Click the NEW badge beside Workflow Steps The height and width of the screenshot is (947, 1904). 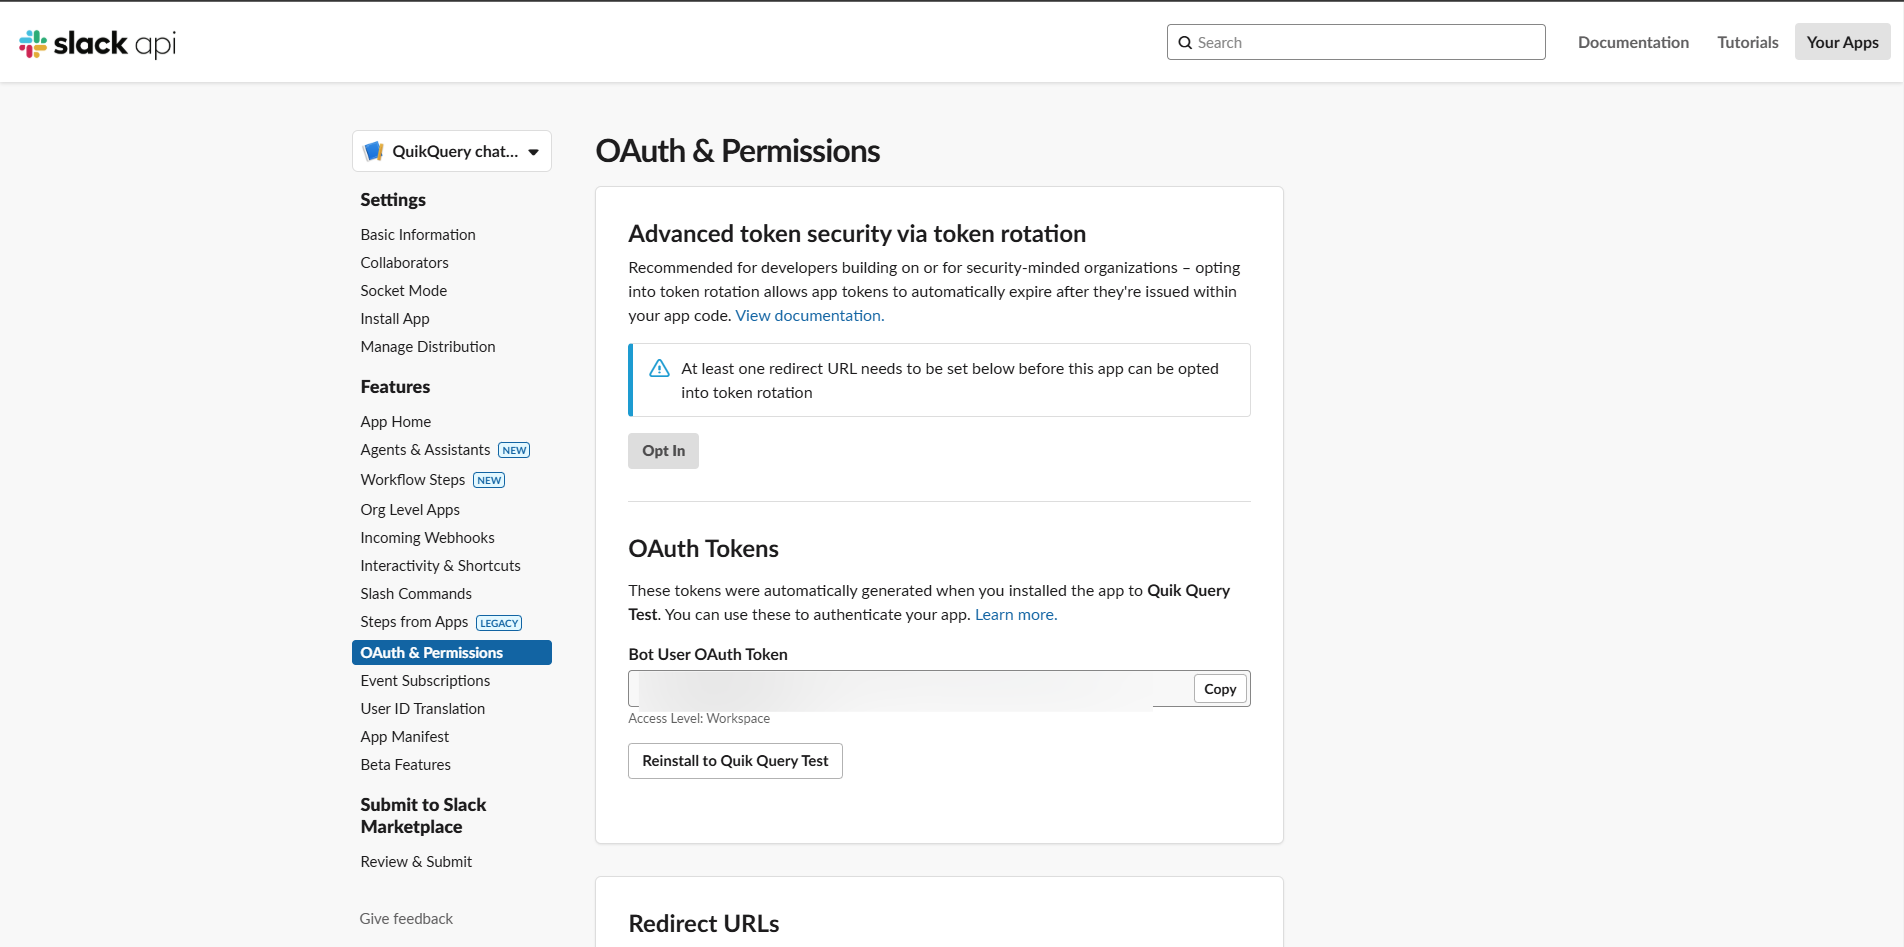tap(489, 480)
